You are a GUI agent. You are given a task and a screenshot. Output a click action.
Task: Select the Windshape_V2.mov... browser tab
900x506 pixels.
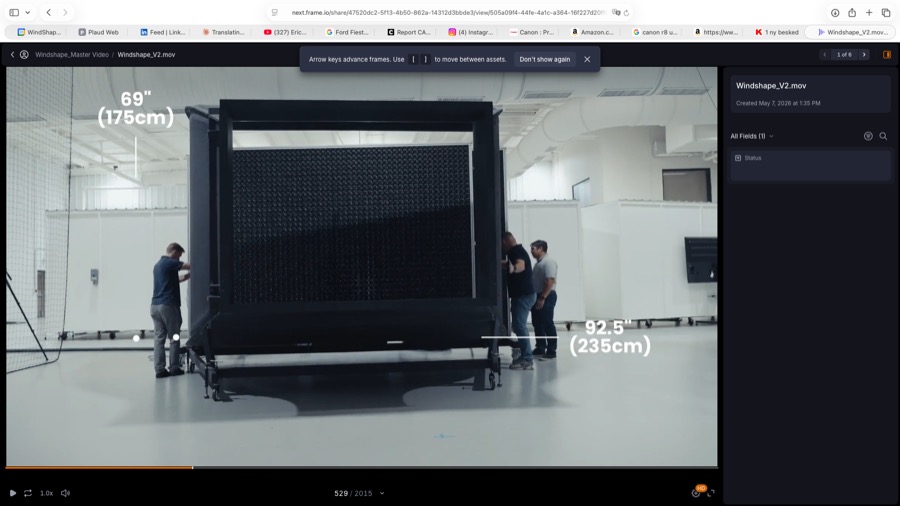coord(852,32)
